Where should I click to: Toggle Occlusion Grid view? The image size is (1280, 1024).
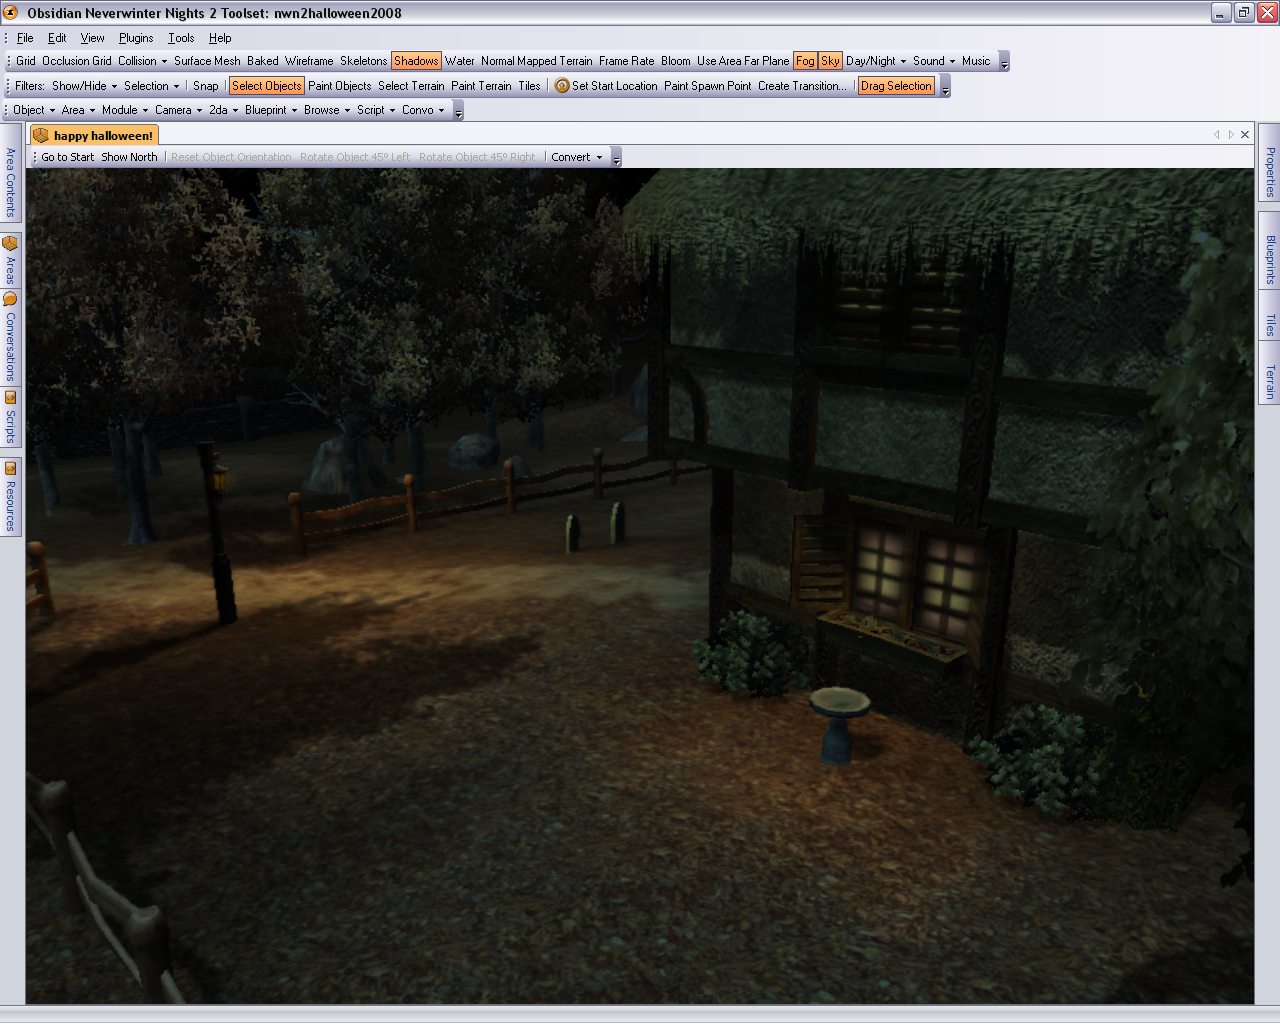tap(77, 61)
